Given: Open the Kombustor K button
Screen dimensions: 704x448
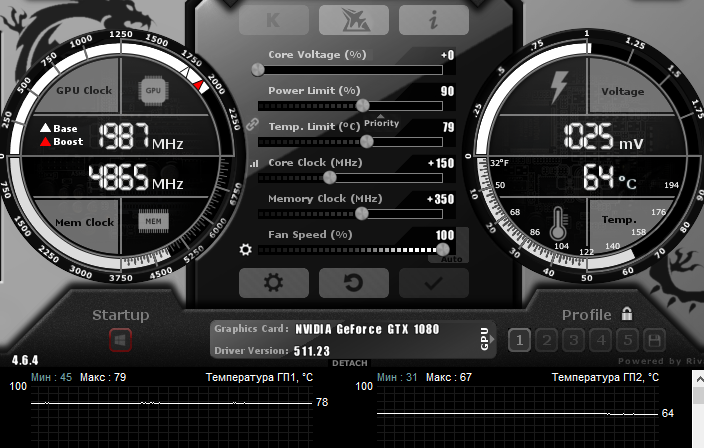Looking at the screenshot, I should coord(274,20).
